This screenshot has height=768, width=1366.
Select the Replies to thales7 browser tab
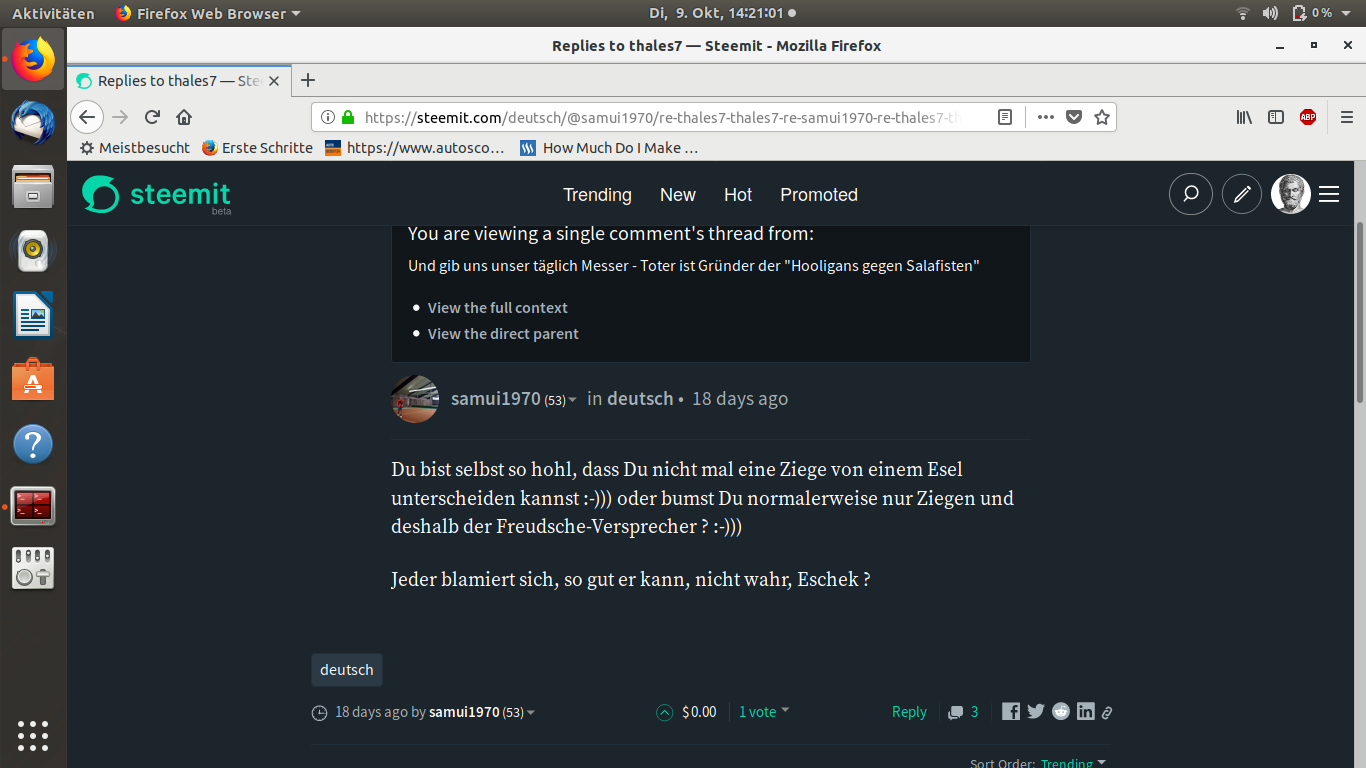180,81
